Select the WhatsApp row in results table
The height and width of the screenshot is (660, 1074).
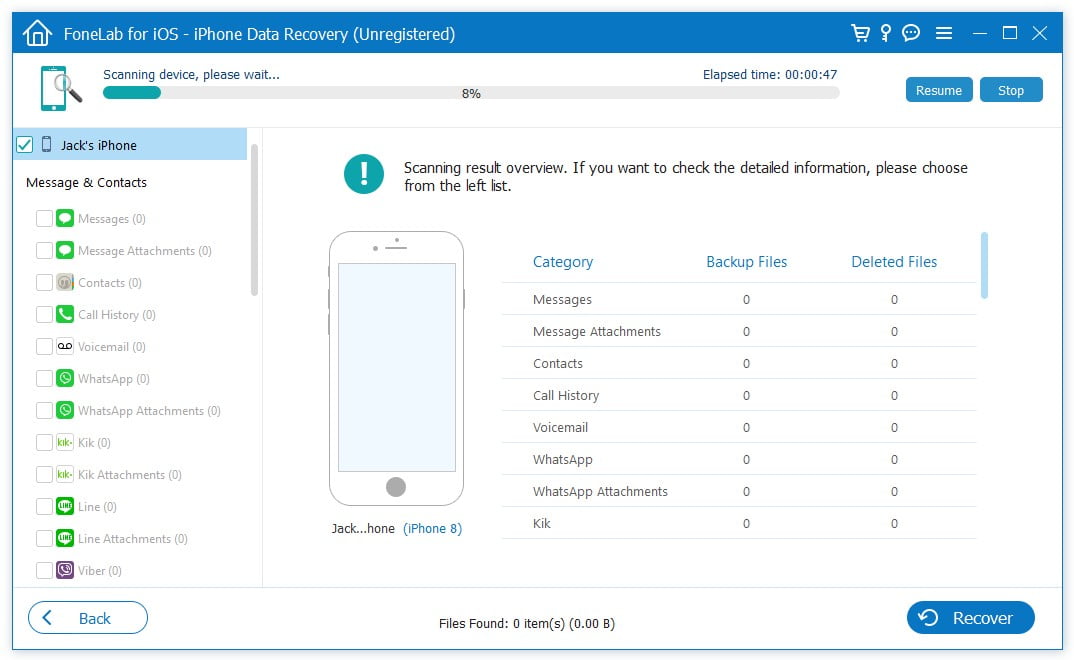(739, 459)
